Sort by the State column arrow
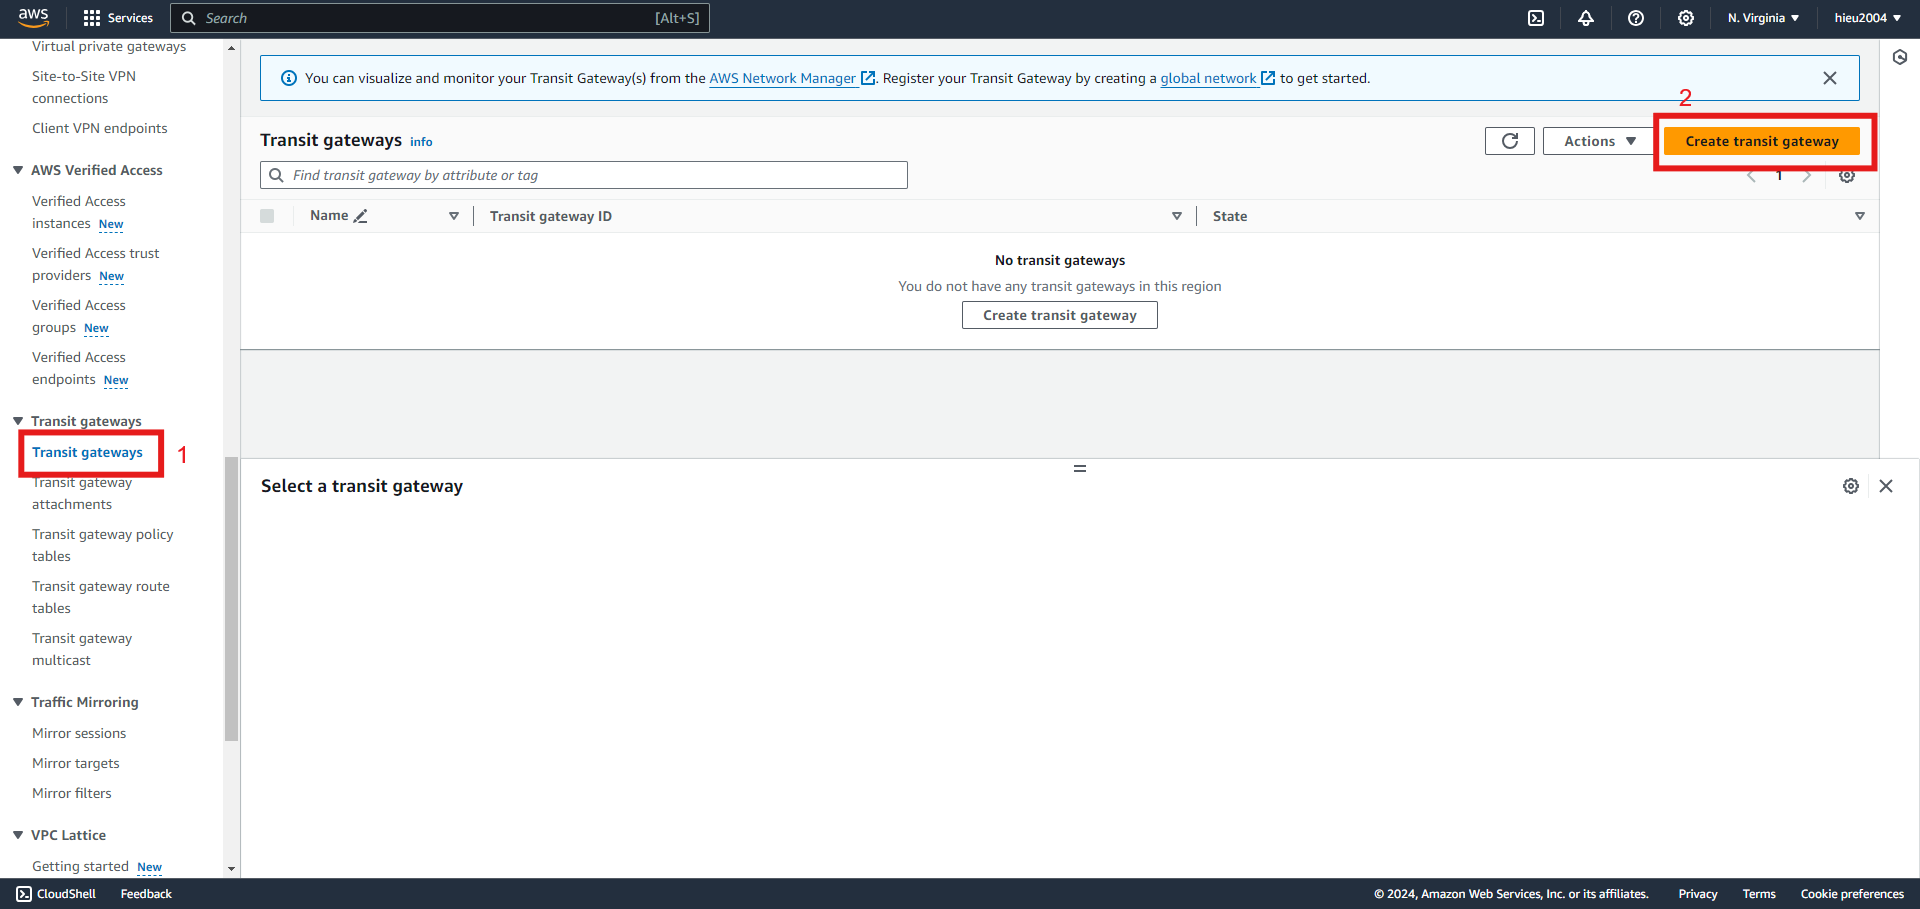This screenshot has width=1920, height=909. 1860,216
